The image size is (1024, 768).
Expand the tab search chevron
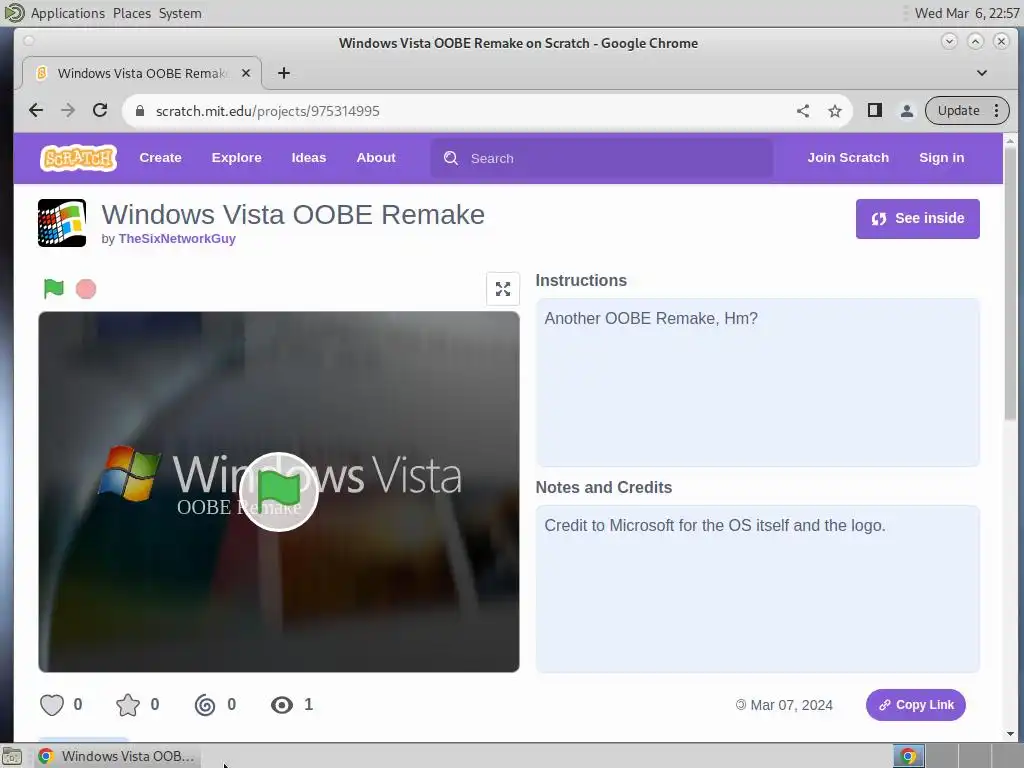(x=982, y=73)
